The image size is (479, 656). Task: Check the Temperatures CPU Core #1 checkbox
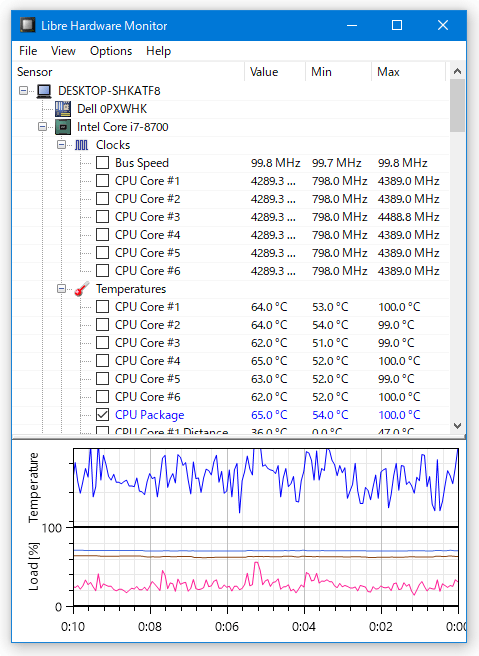click(102, 307)
